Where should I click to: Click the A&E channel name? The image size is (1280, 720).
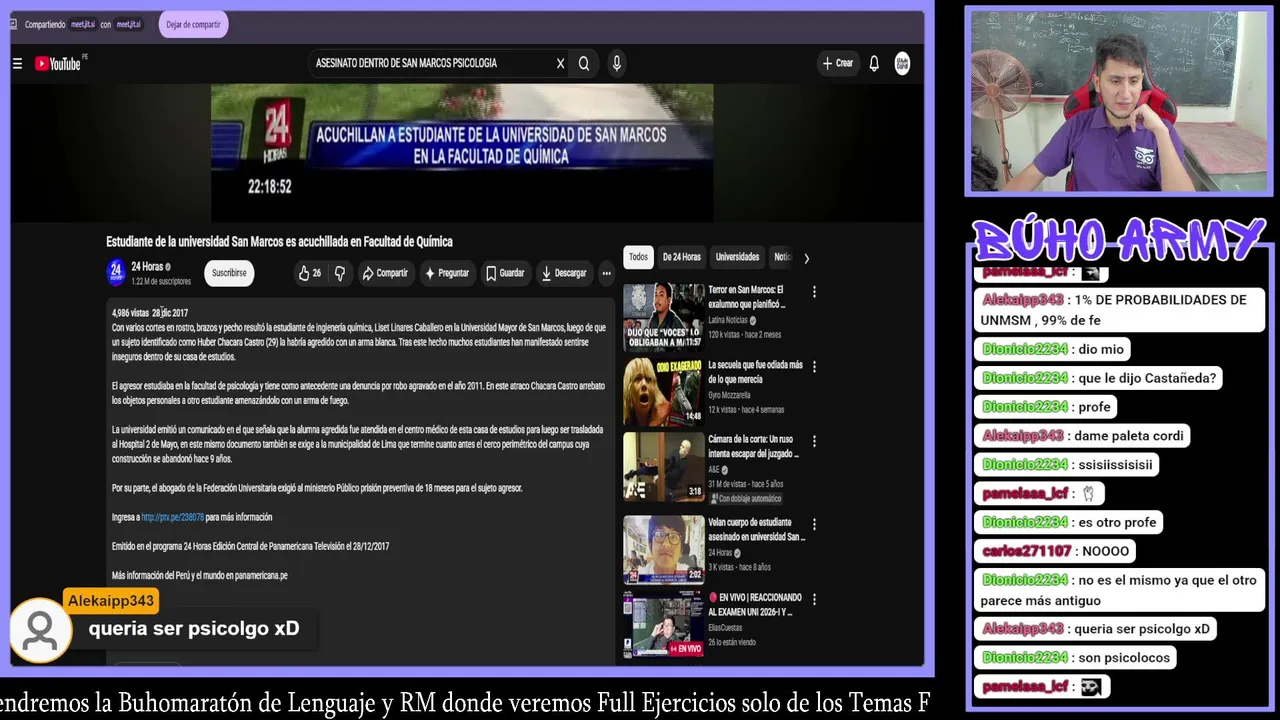[714, 469]
